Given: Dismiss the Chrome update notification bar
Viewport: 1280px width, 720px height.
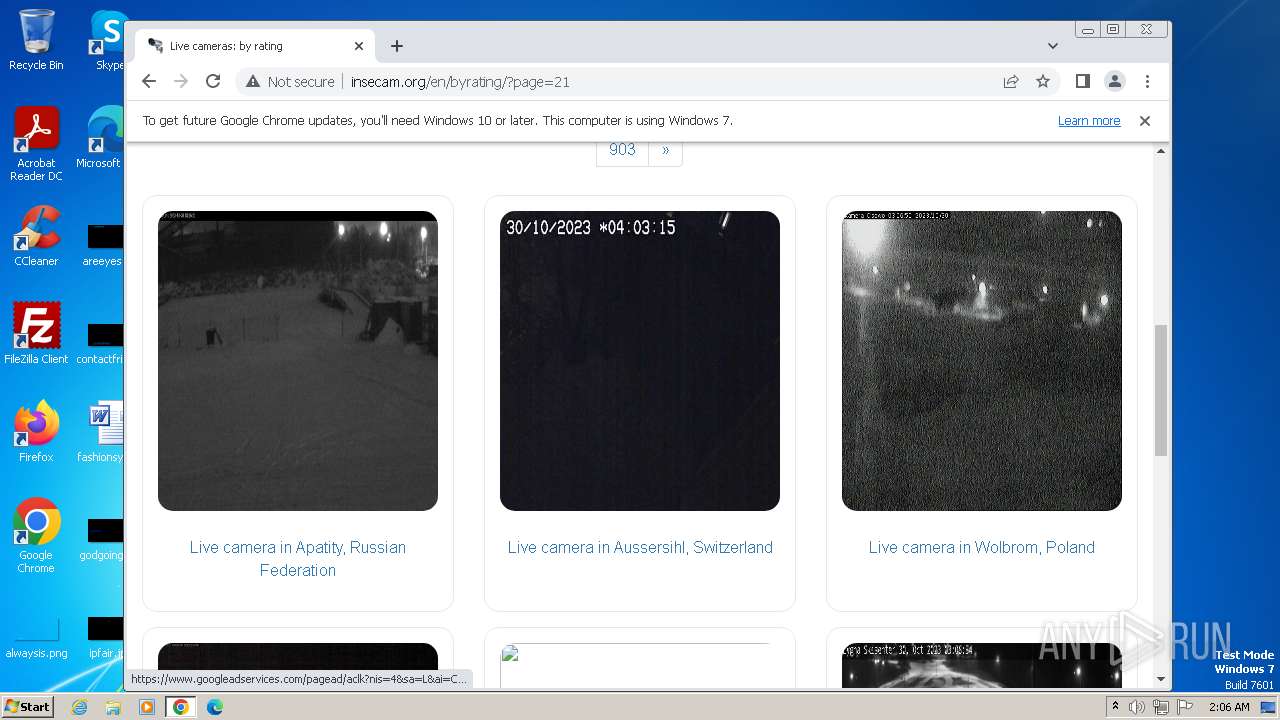Looking at the screenshot, I should coord(1145,120).
